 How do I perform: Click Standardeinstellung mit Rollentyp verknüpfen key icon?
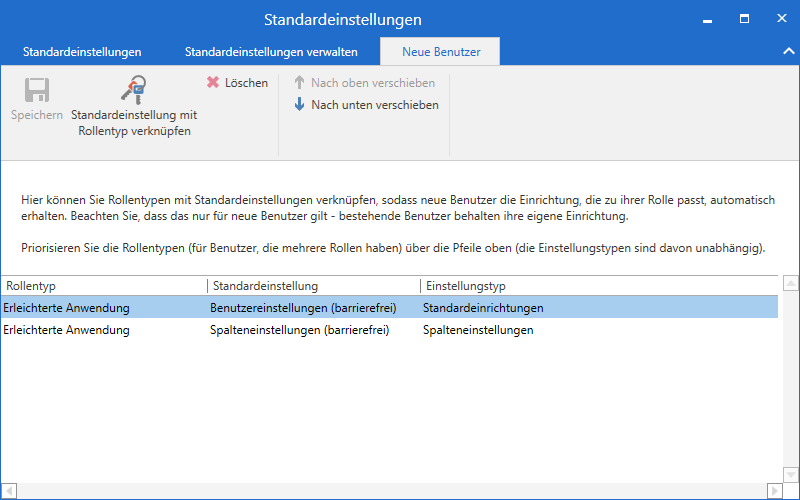[x=133, y=91]
